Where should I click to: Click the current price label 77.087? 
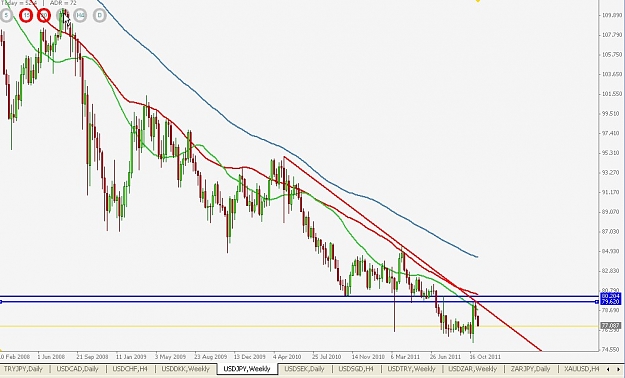[611, 326]
